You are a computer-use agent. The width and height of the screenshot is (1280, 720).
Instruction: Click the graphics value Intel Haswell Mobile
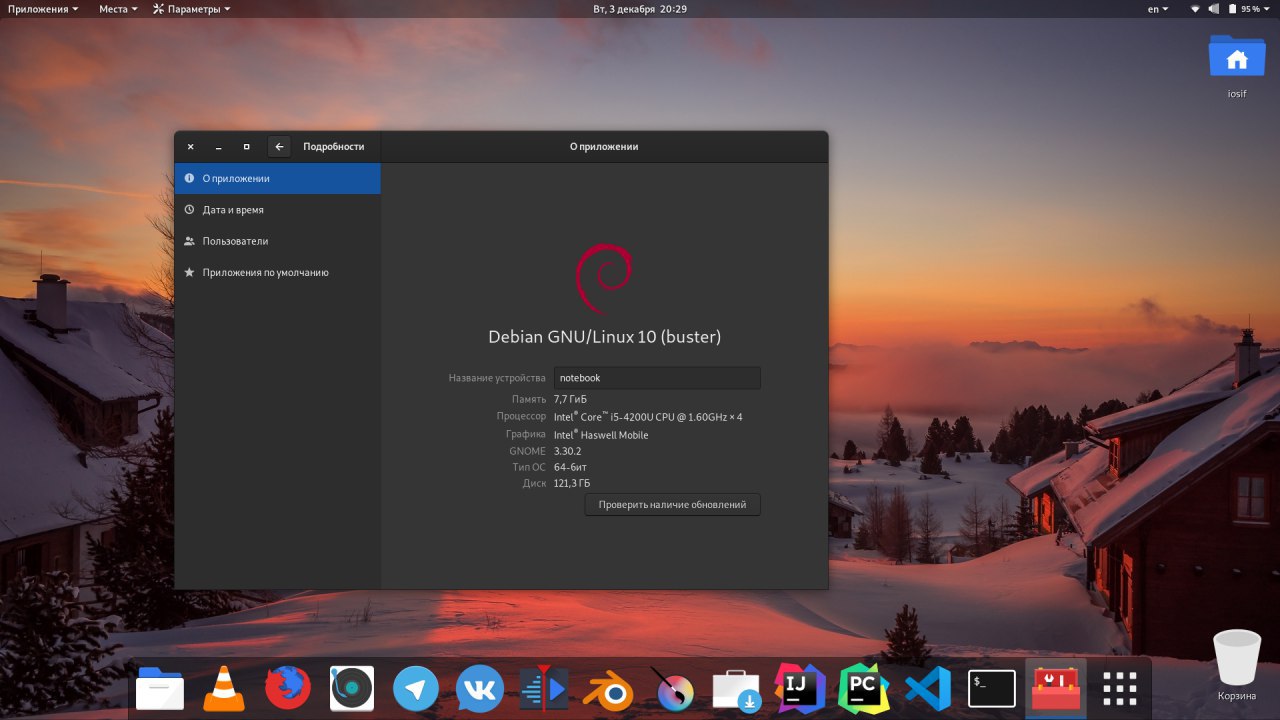[601, 435]
